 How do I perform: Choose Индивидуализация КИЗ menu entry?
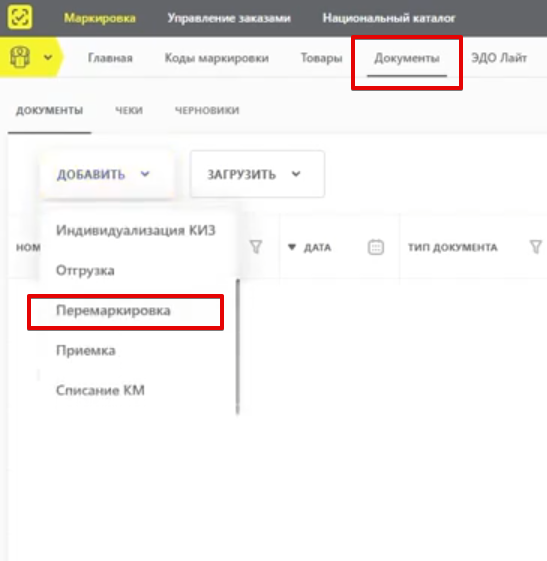coord(136,230)
